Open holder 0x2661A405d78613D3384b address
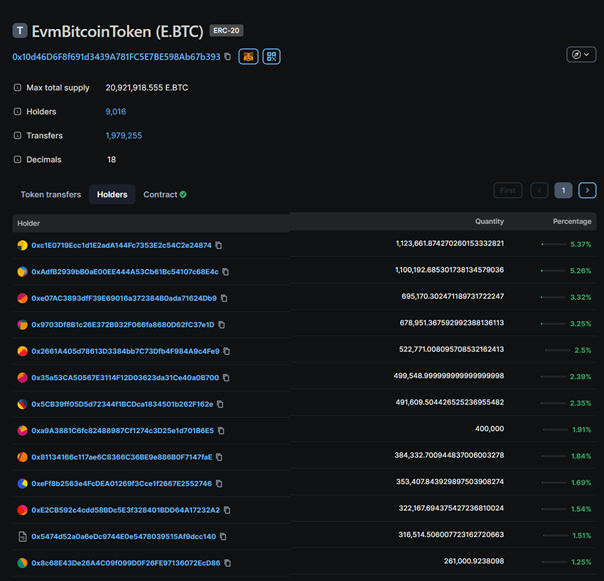 [x=125, y=351]
